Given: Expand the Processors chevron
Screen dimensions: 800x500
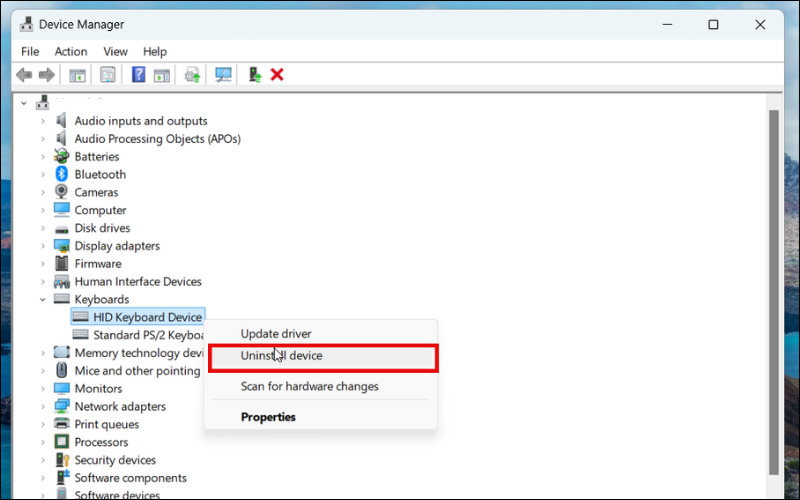Looking at the screenshot, I should coord(43,442).
